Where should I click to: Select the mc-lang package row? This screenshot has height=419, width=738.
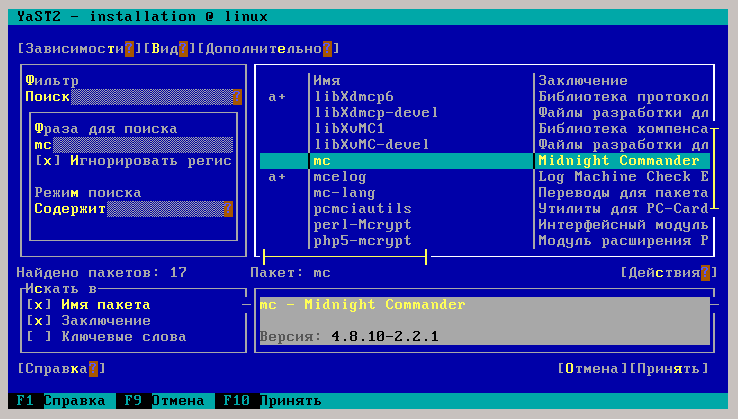485,193
